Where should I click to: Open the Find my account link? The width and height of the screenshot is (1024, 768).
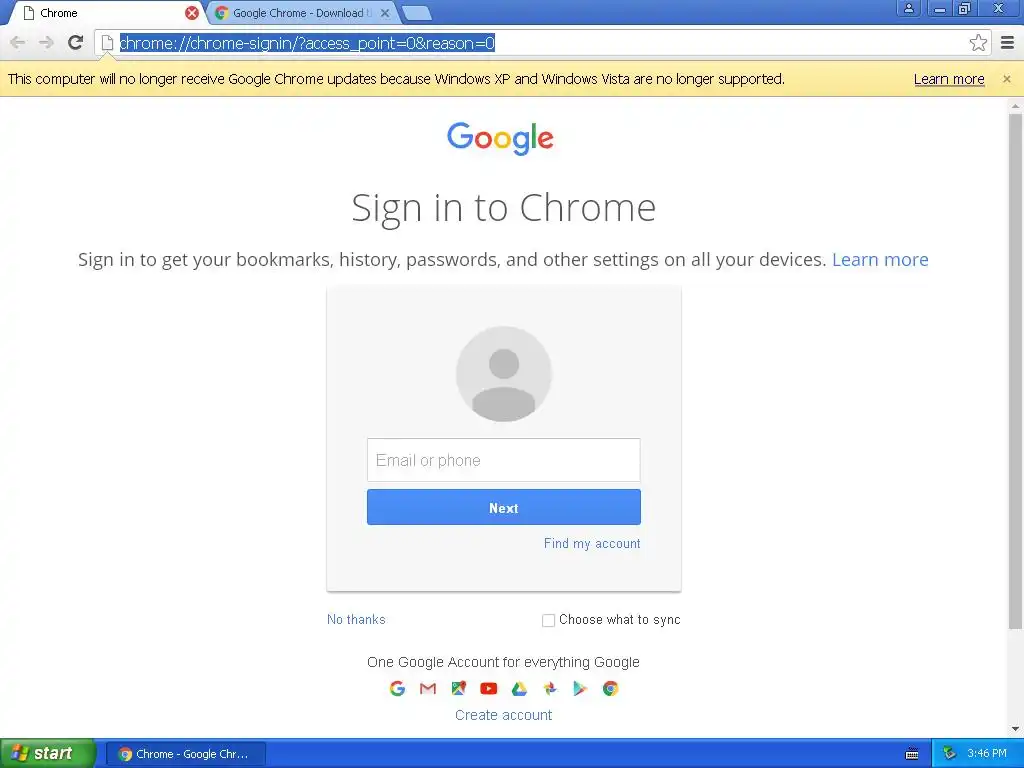pyautogui.click(x=592, y=543)
